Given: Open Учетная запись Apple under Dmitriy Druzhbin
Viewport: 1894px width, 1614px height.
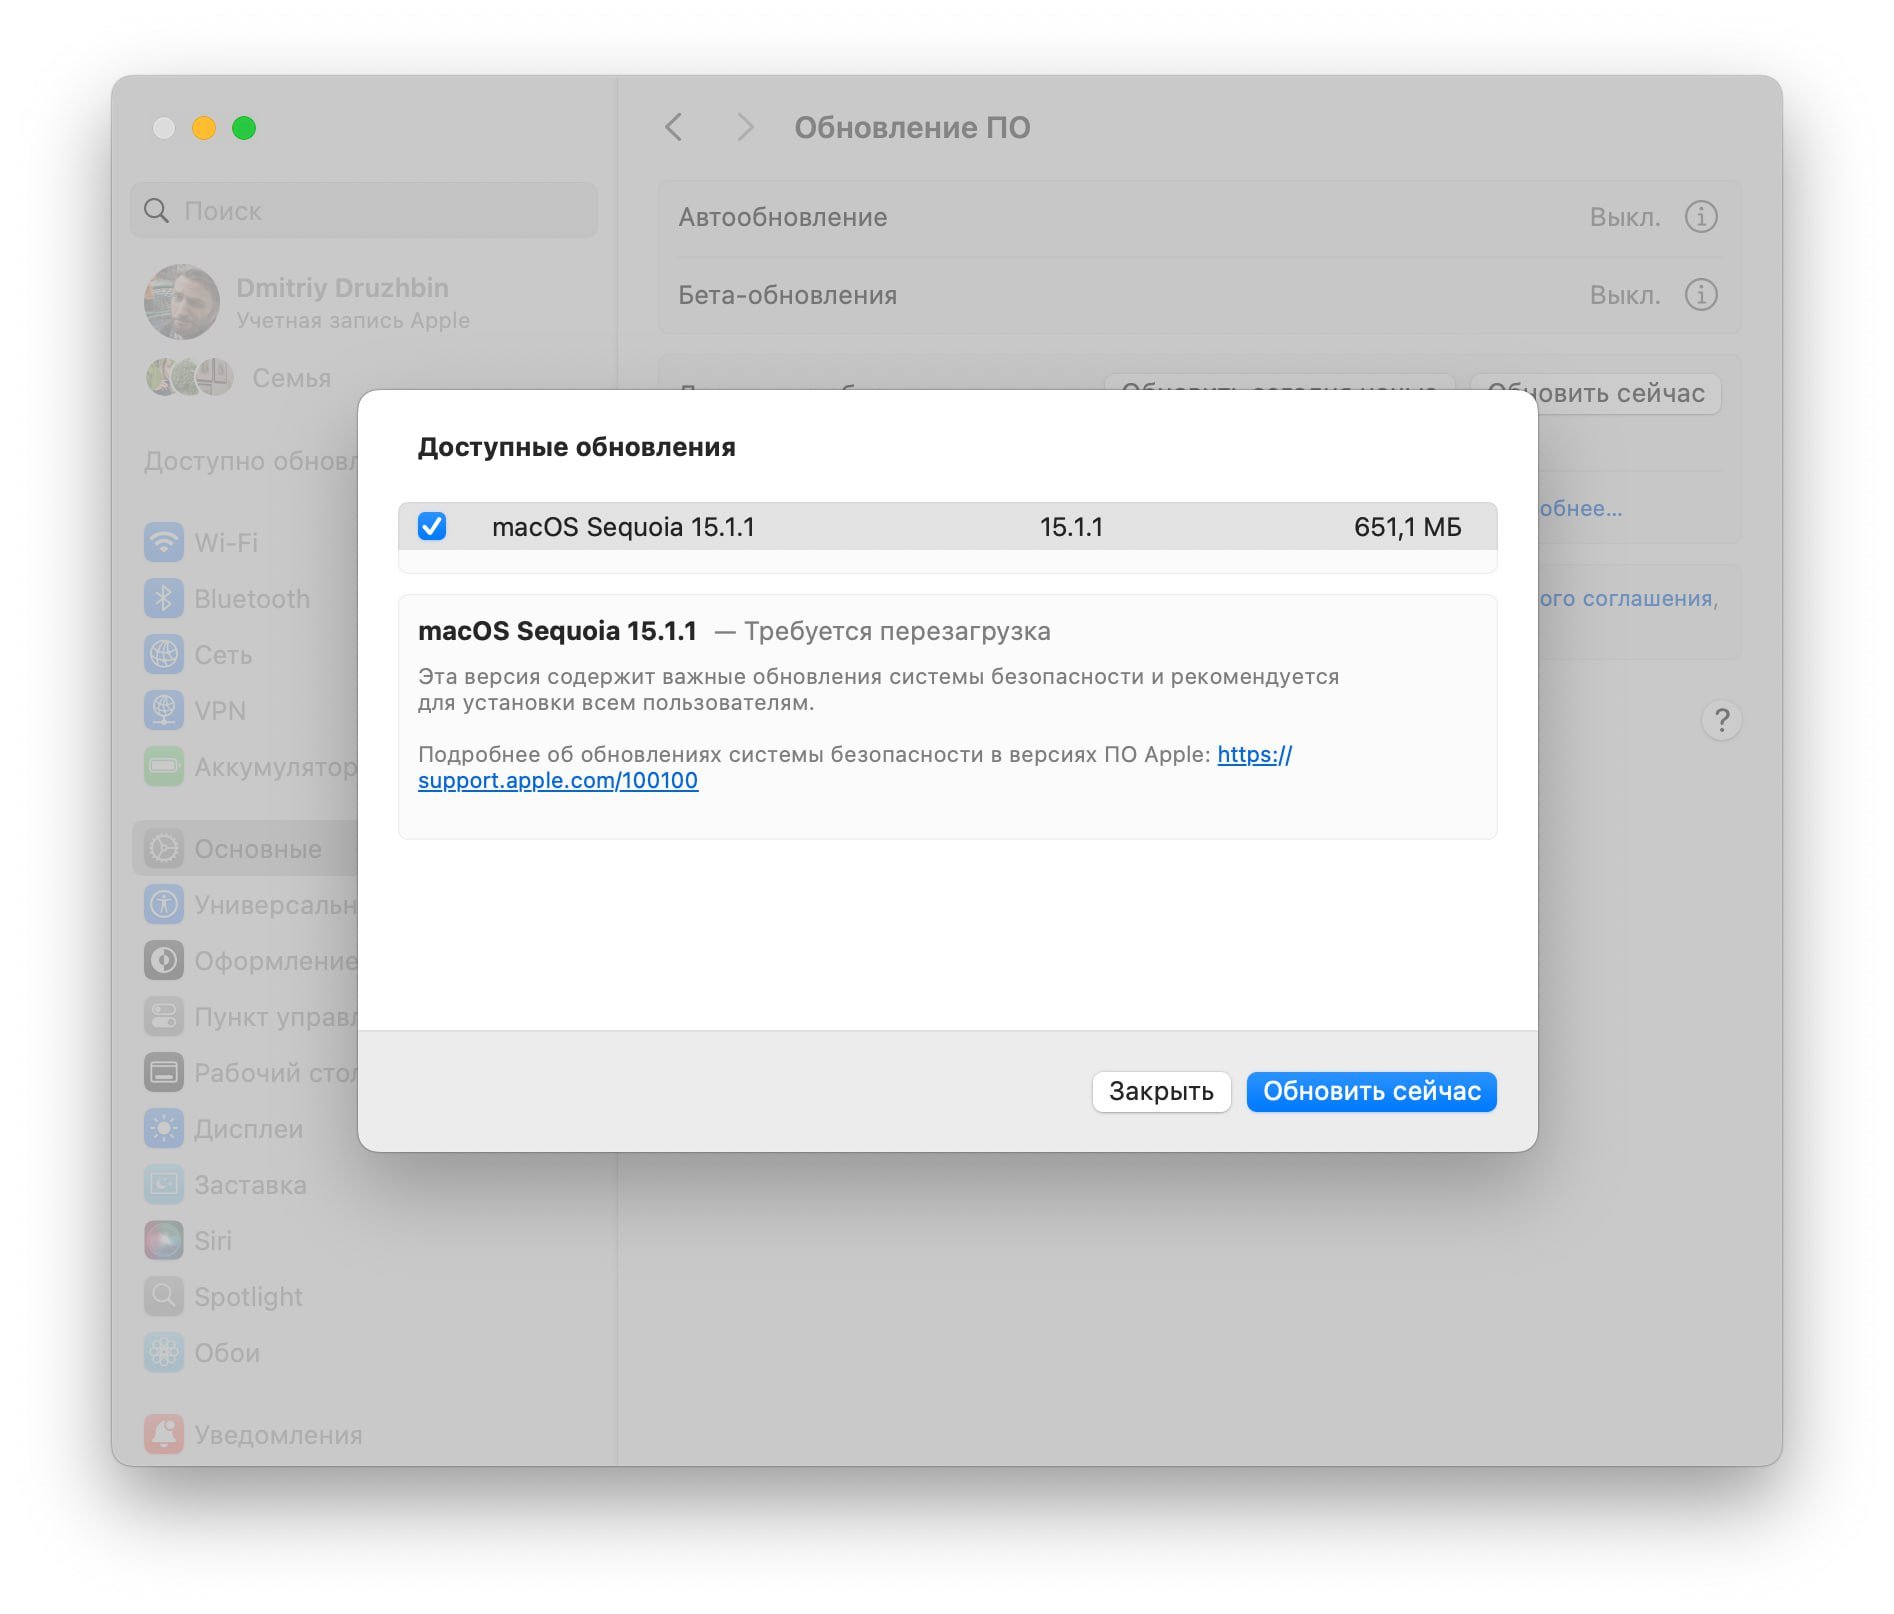Looking at the screenshot, I should (x=353, y=320).
